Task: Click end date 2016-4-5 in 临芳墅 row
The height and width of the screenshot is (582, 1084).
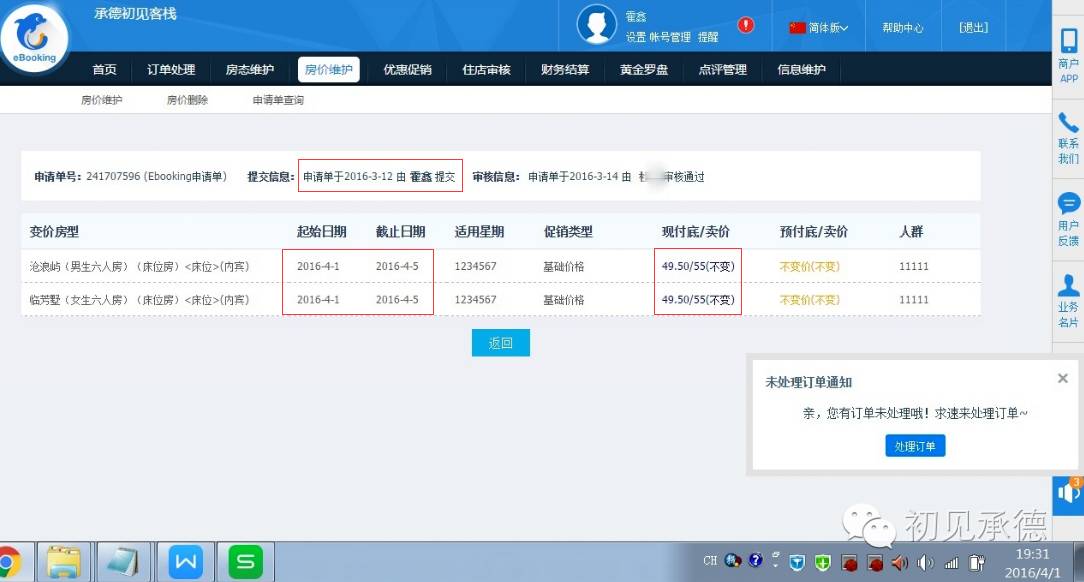Action: 397,300
